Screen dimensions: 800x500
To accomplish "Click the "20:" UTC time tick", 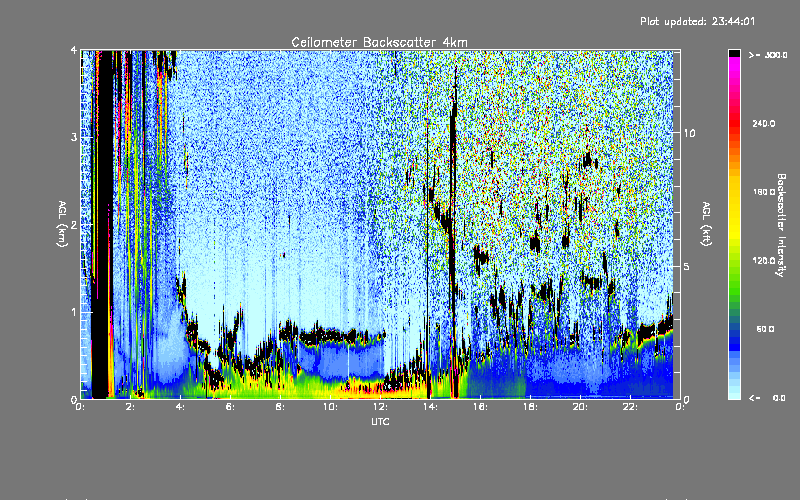I will point(580,407).
